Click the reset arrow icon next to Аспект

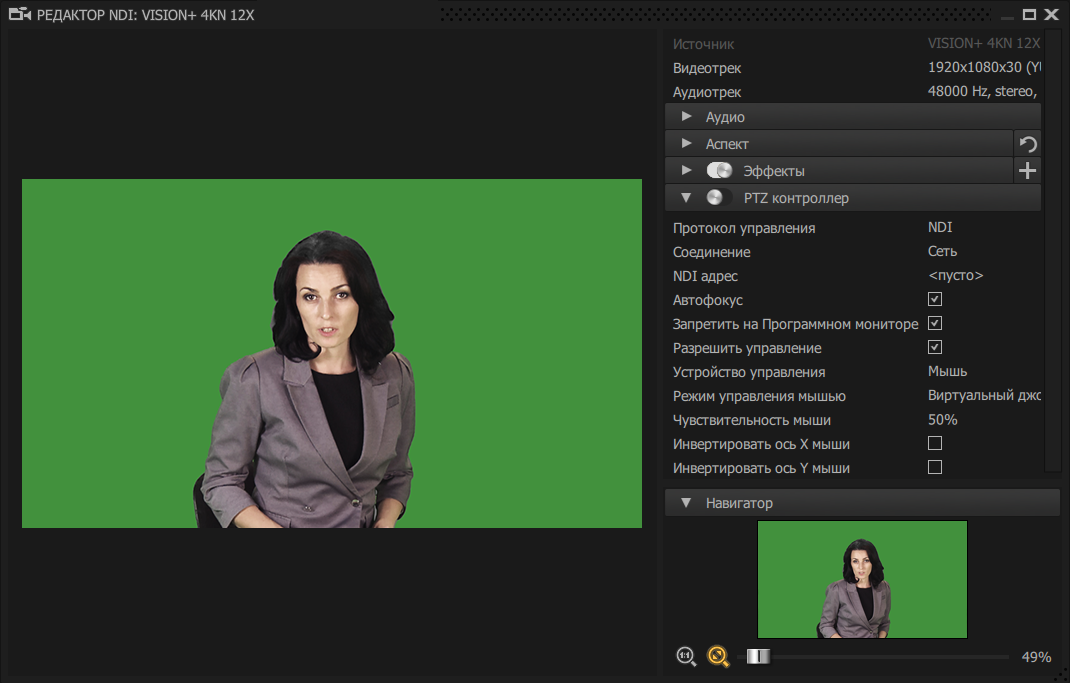1027,144
